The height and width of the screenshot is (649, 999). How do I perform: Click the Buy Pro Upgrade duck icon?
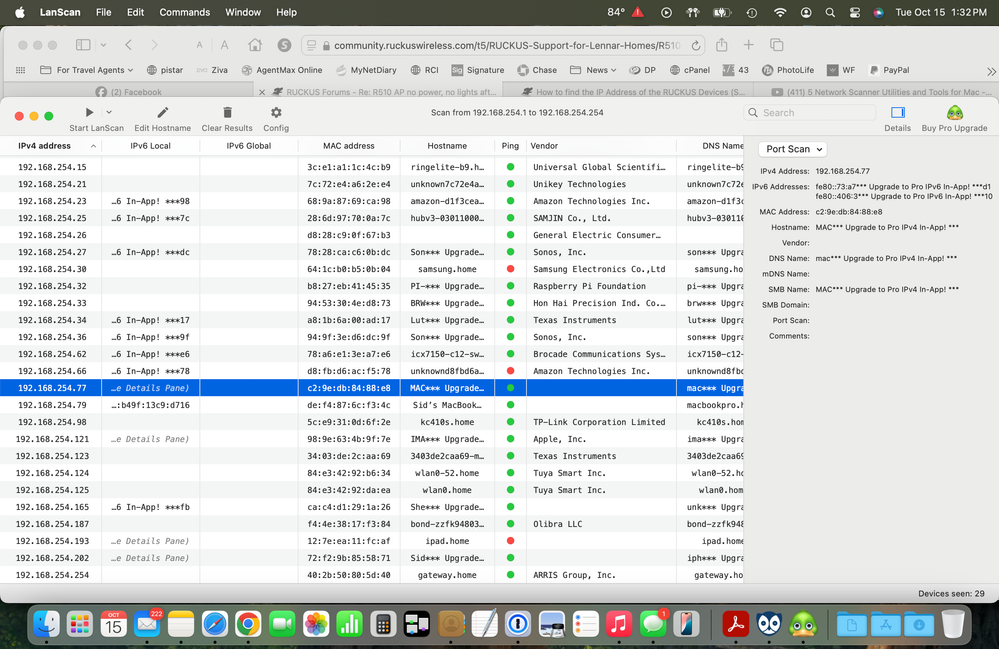click(x=955, y=113)
